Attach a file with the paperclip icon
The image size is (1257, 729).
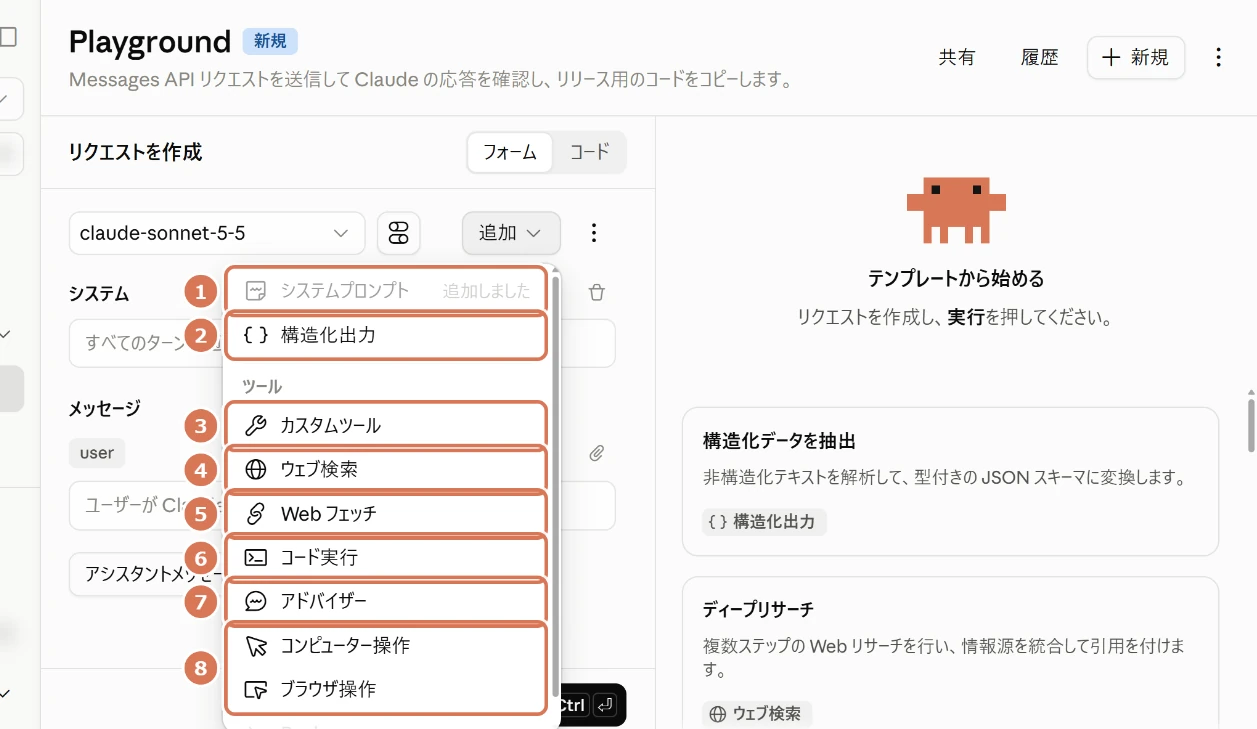pyautogui.click(x=596, y=453)
